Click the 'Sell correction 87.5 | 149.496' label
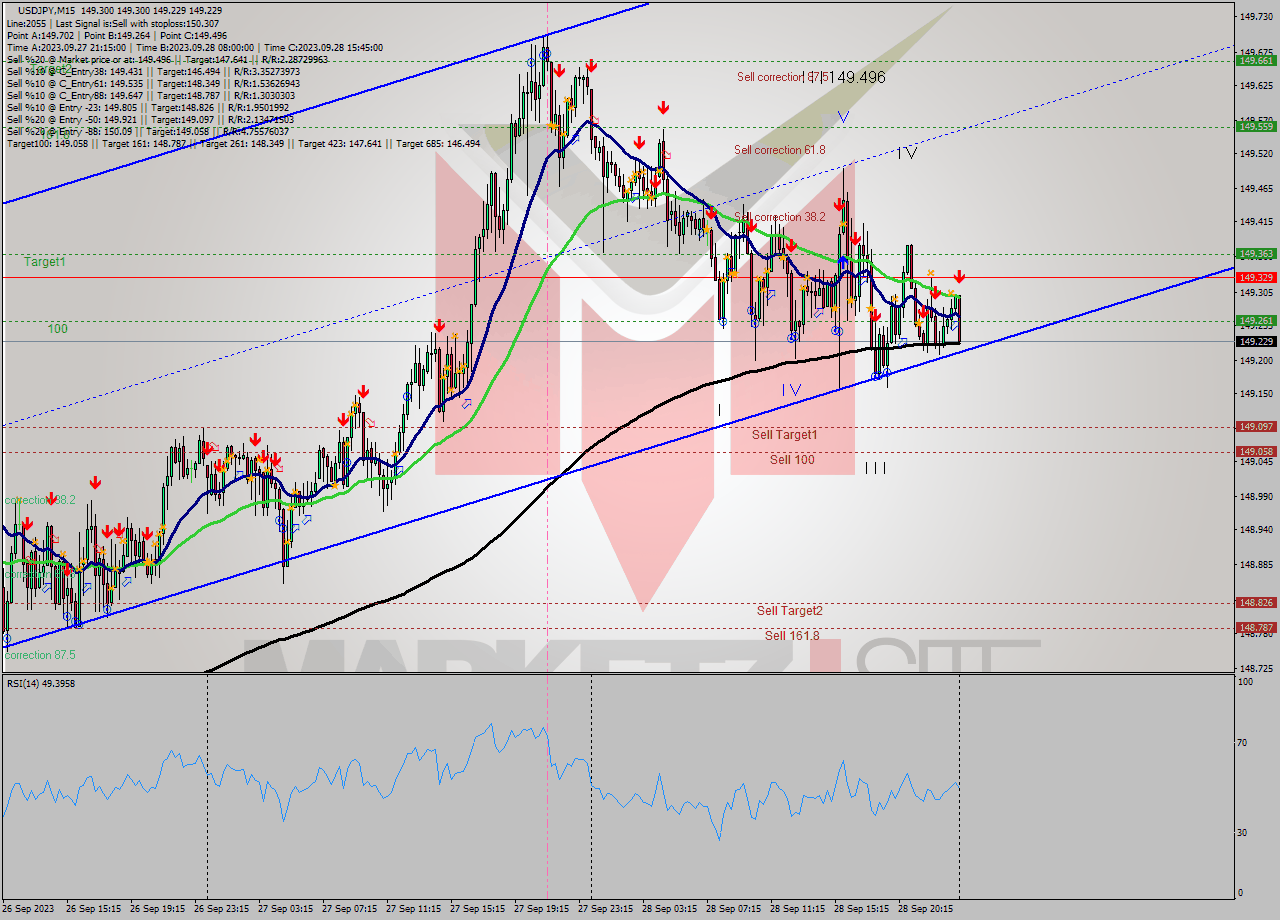The image size is (1280, 920). pos(811,77)
